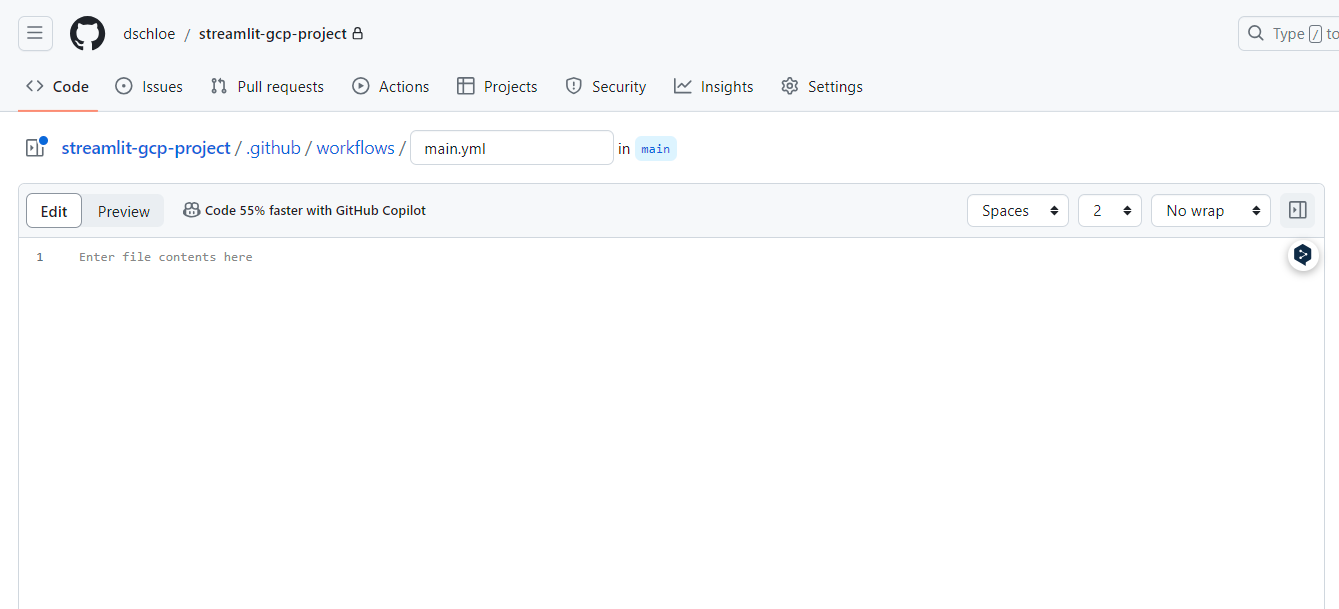This screenshot has height=609, width=1339.
Task: Click the file contents editor area
Action: pyautogui.click(x=670, y=423)
